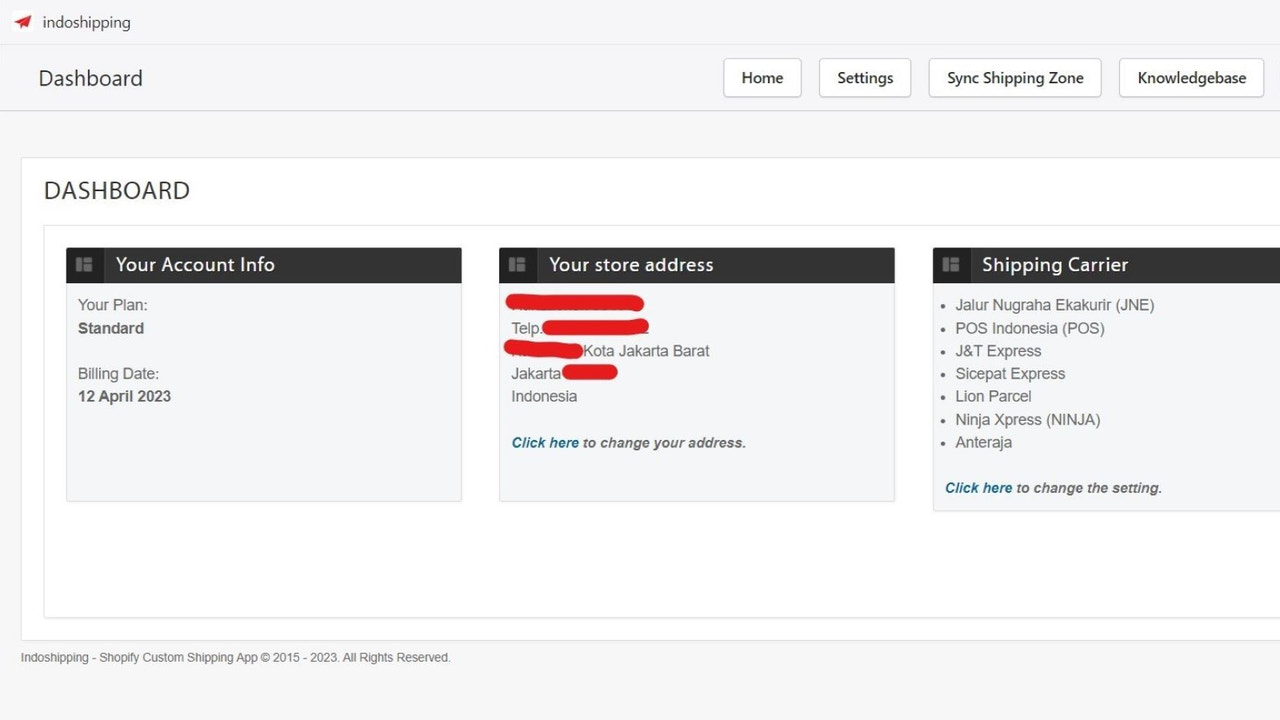Image resolution: width=1280 pixels, height=720 pixels.
Task: Click the J&T Express carrier entry
Action: pyautogui.click(x=998, y=351)
